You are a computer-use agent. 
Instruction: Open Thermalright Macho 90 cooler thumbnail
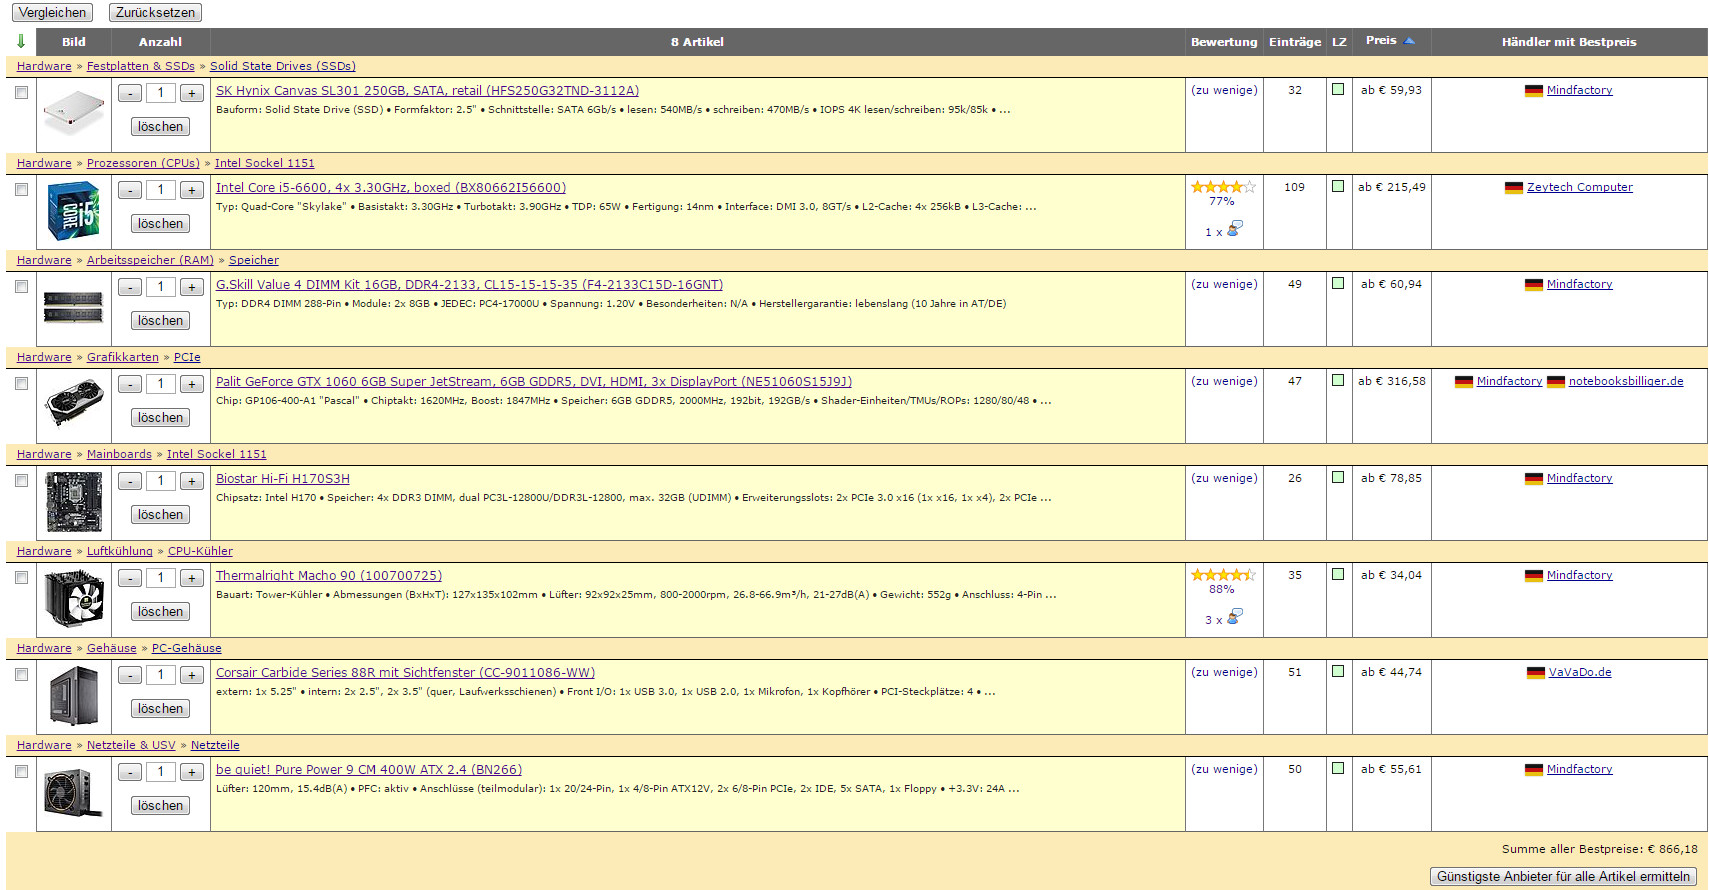click(x=74, y=598)
